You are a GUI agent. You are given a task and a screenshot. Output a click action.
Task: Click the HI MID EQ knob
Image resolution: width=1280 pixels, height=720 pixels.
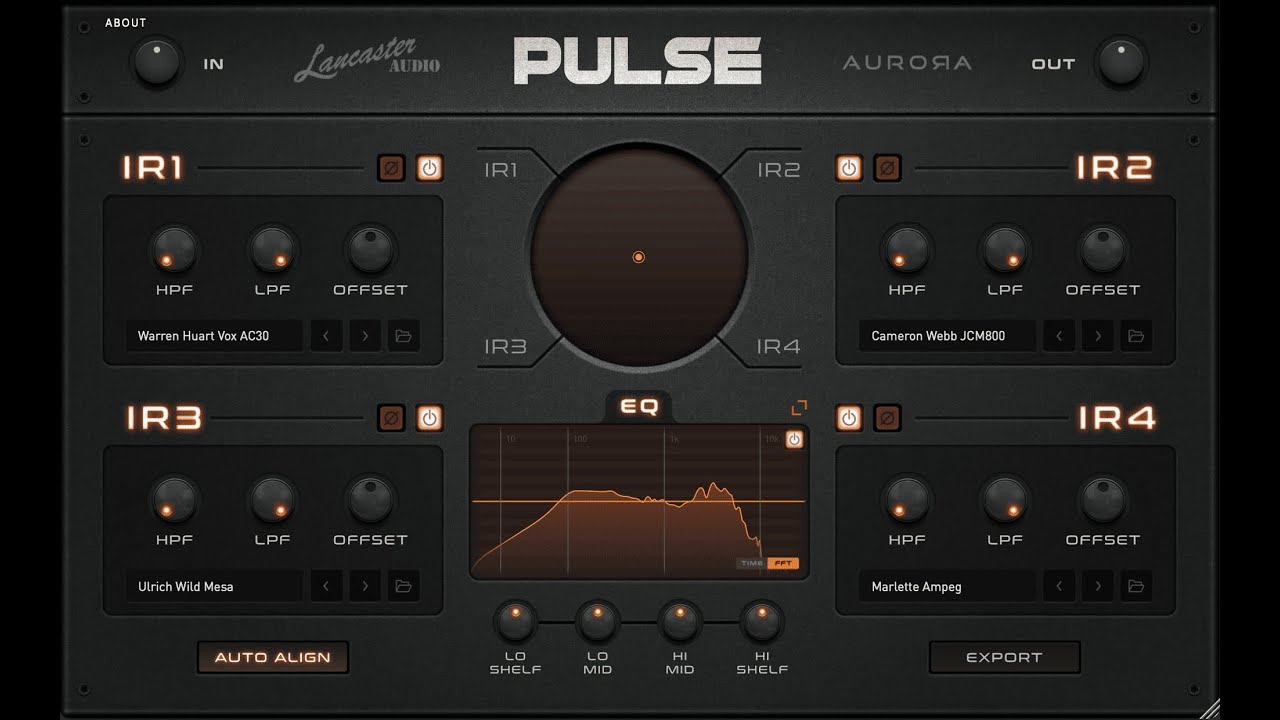(679, 621)
